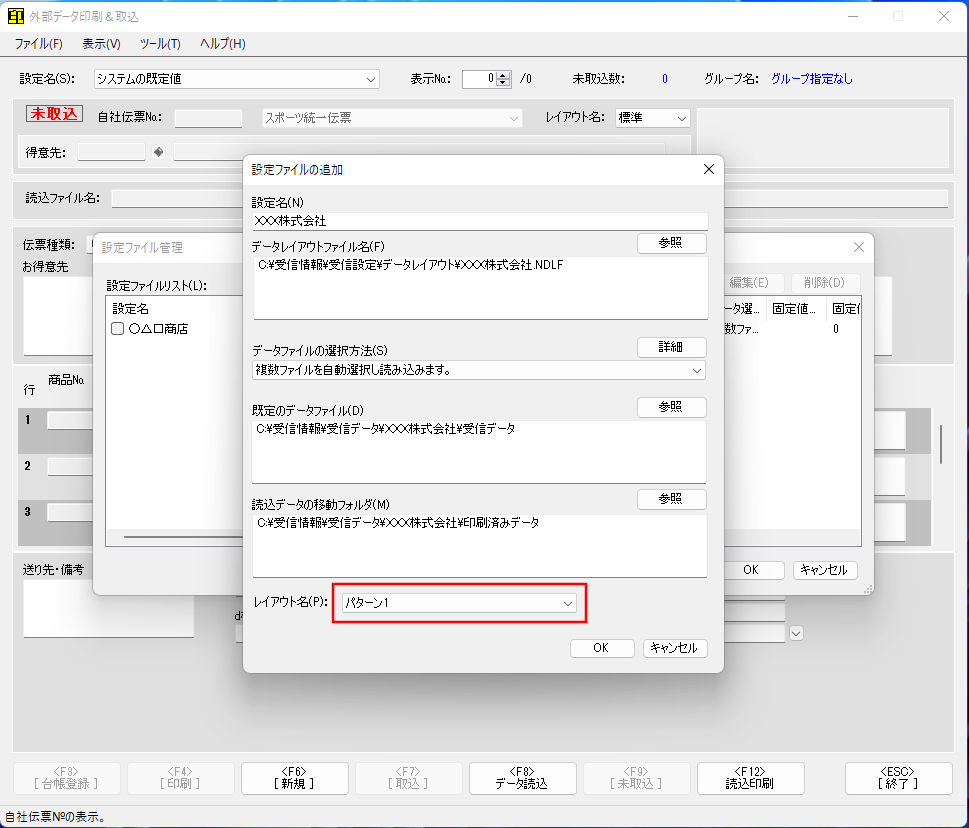Select row 1 in the 商品 grid
This screenshot has width=969, height=828.
tap(28, 420)
